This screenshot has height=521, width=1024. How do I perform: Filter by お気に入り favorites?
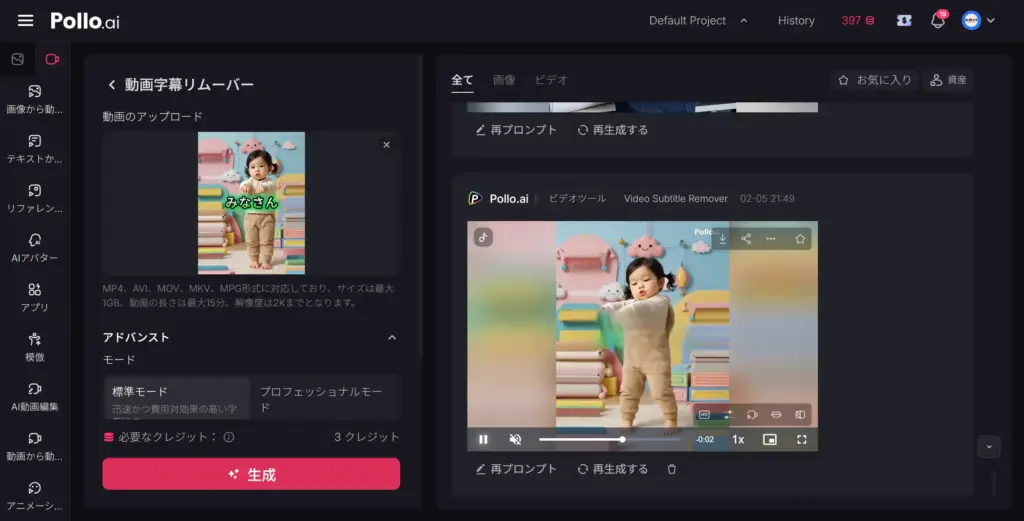click(x=874, y=80)
